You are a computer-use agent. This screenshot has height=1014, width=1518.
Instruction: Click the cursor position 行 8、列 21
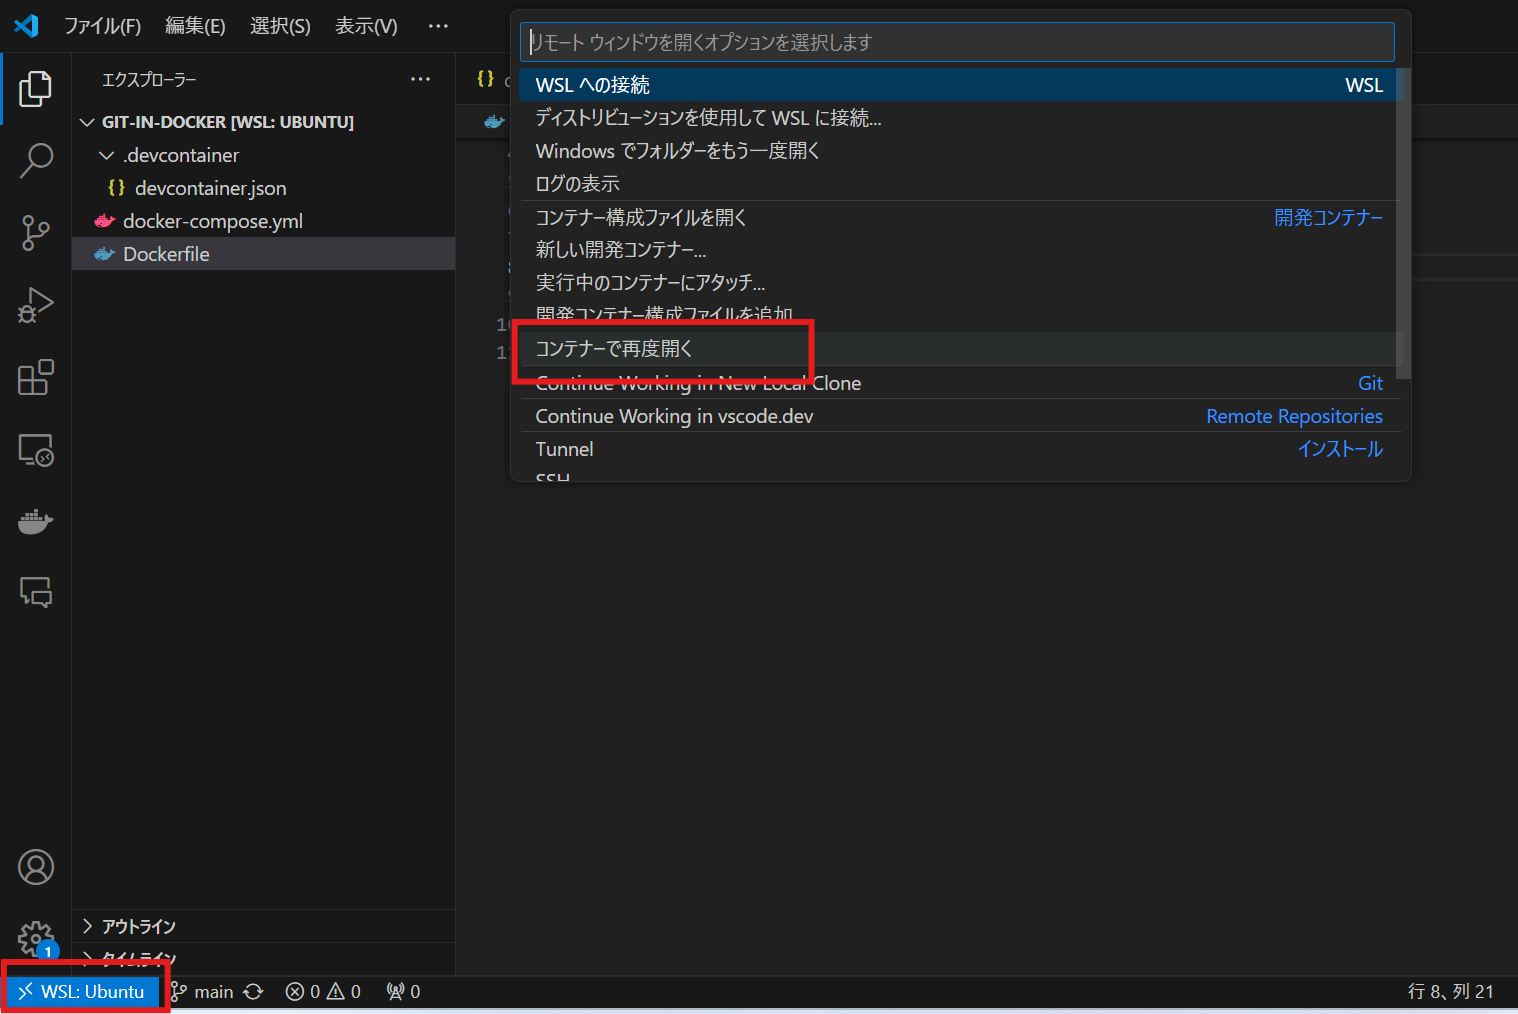pyautogui.click(x=1450, y=992)
